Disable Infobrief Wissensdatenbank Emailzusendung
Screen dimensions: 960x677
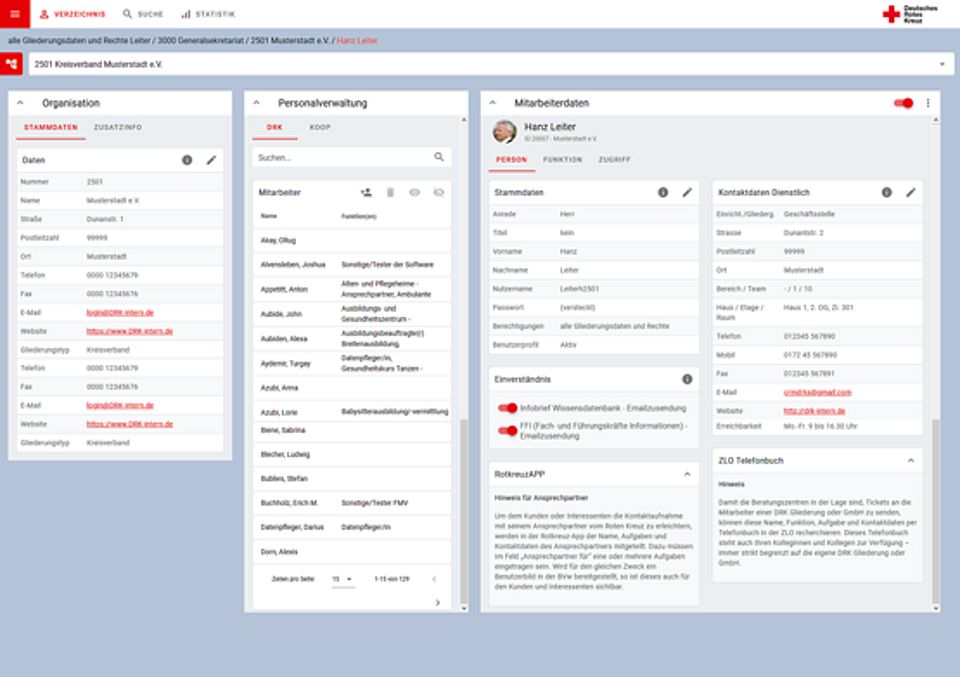click(x=508, y=408)
